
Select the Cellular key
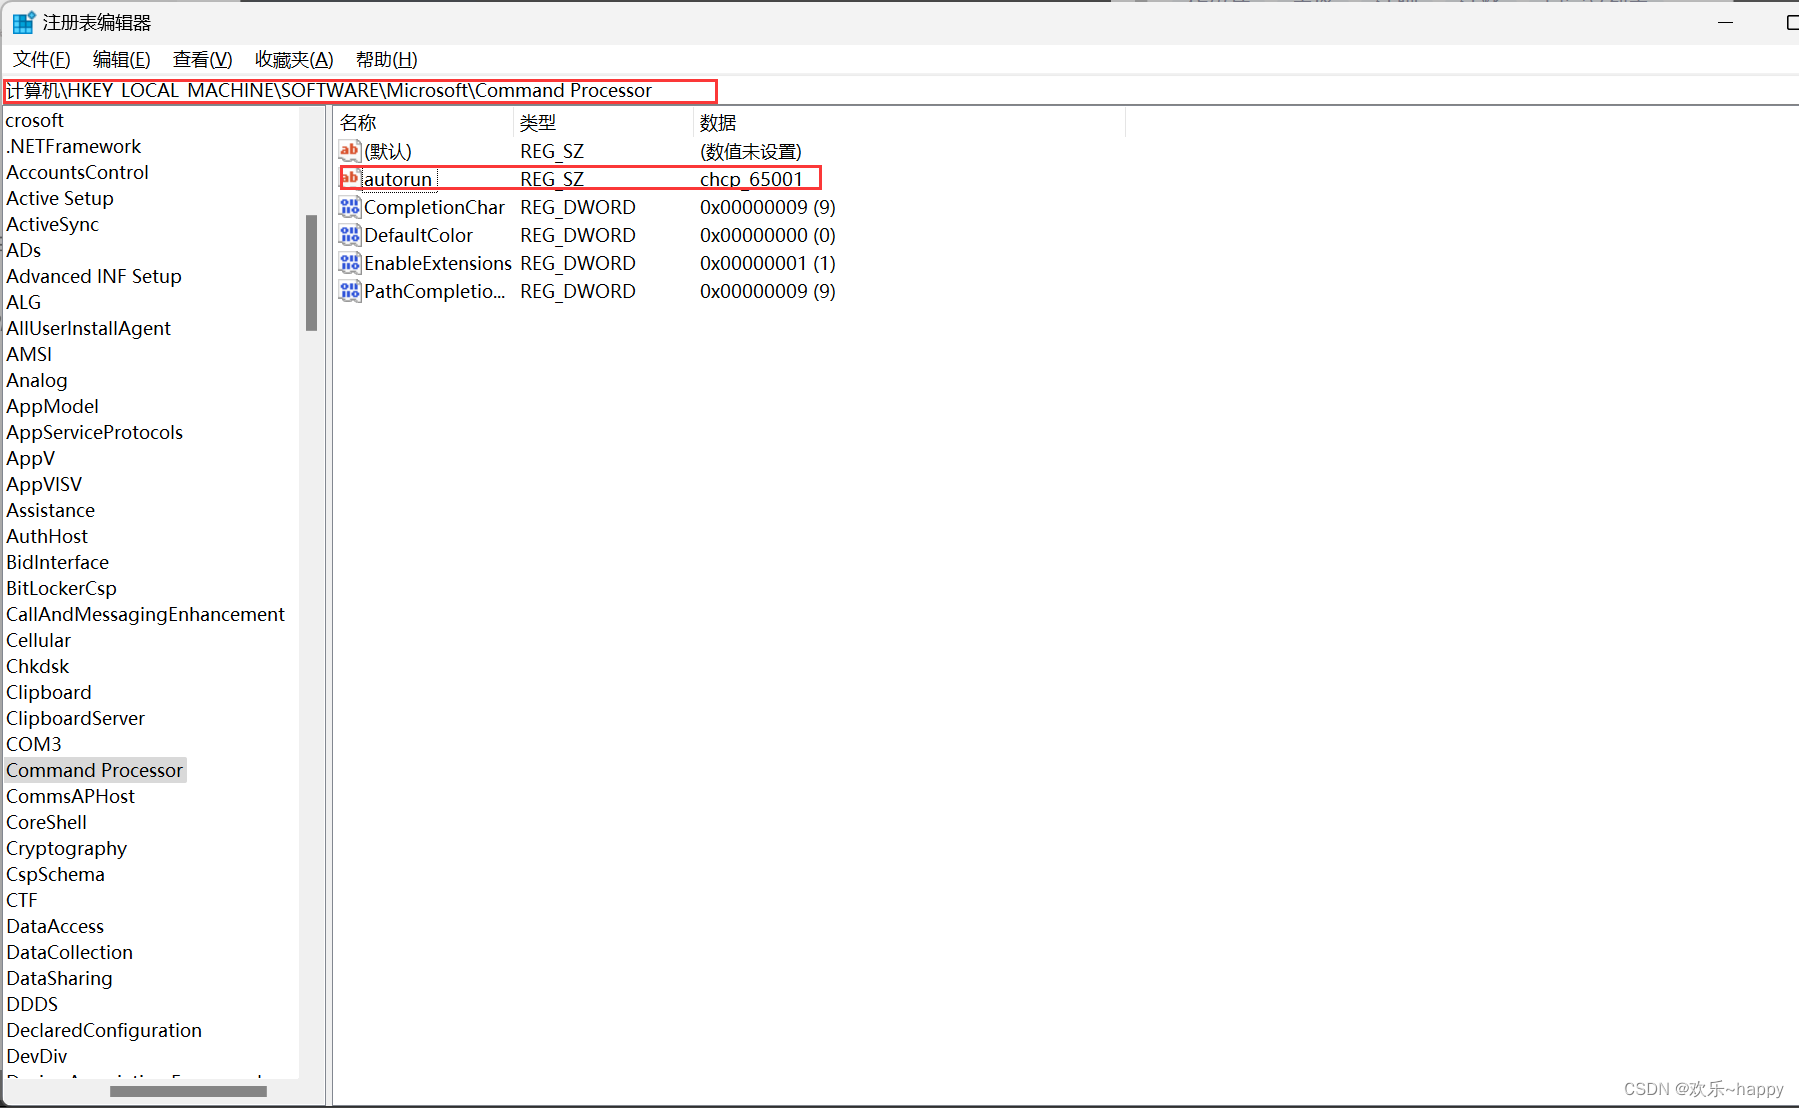point(38,640)
